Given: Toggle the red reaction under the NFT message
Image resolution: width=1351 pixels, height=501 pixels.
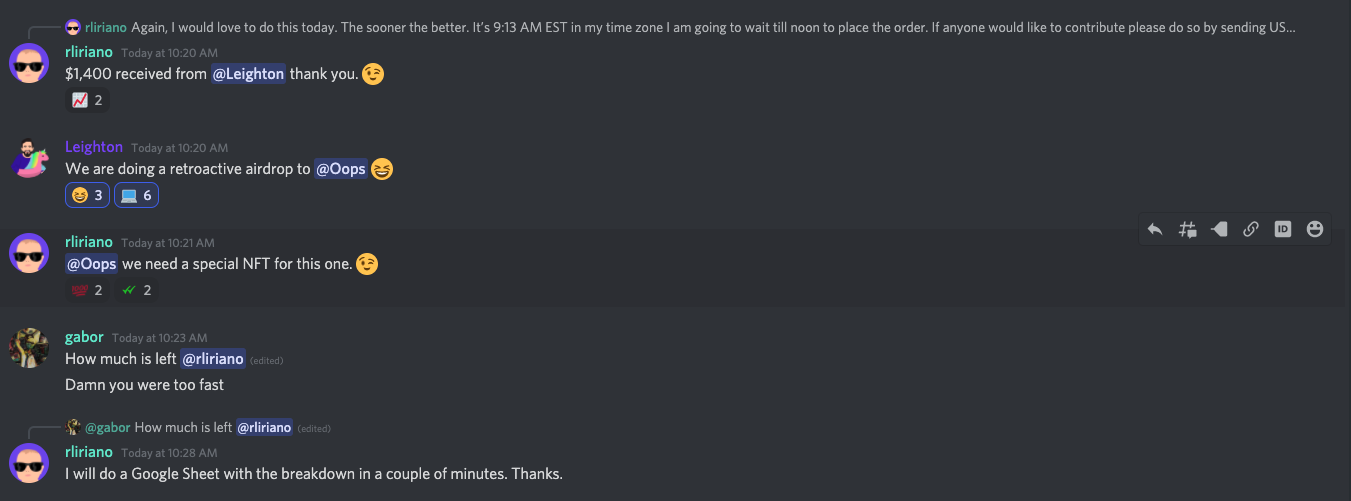Looking at the screenshot, I should pos(87,290).
